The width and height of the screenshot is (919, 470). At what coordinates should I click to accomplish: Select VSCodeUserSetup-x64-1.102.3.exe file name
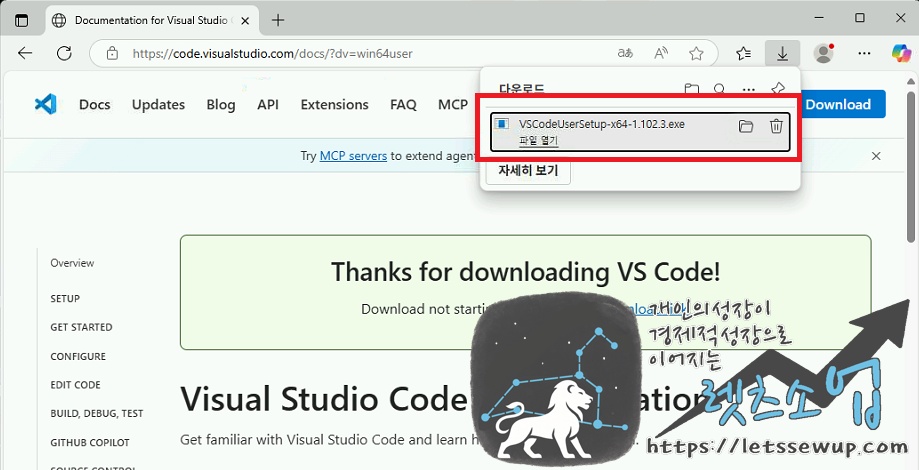pyautogui.click(x=602, y=124)
